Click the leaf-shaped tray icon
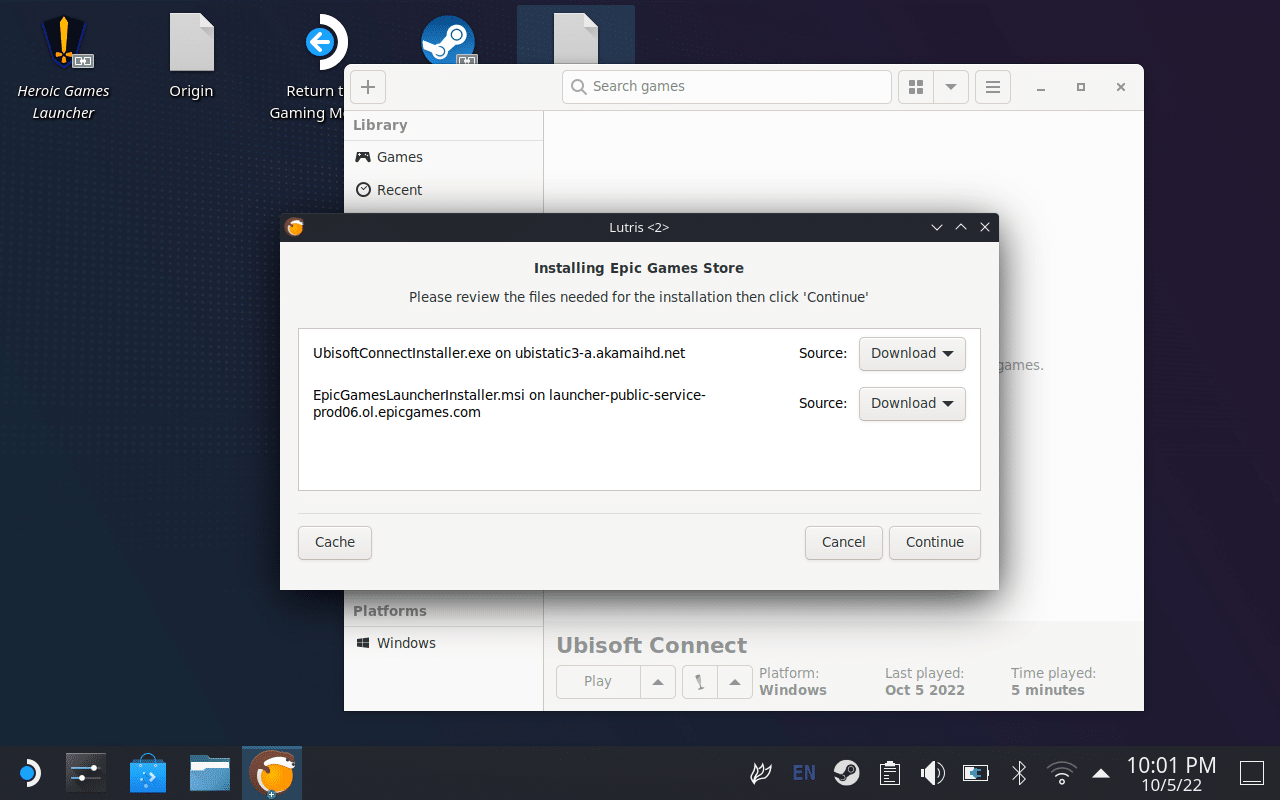 coord(761,773)
